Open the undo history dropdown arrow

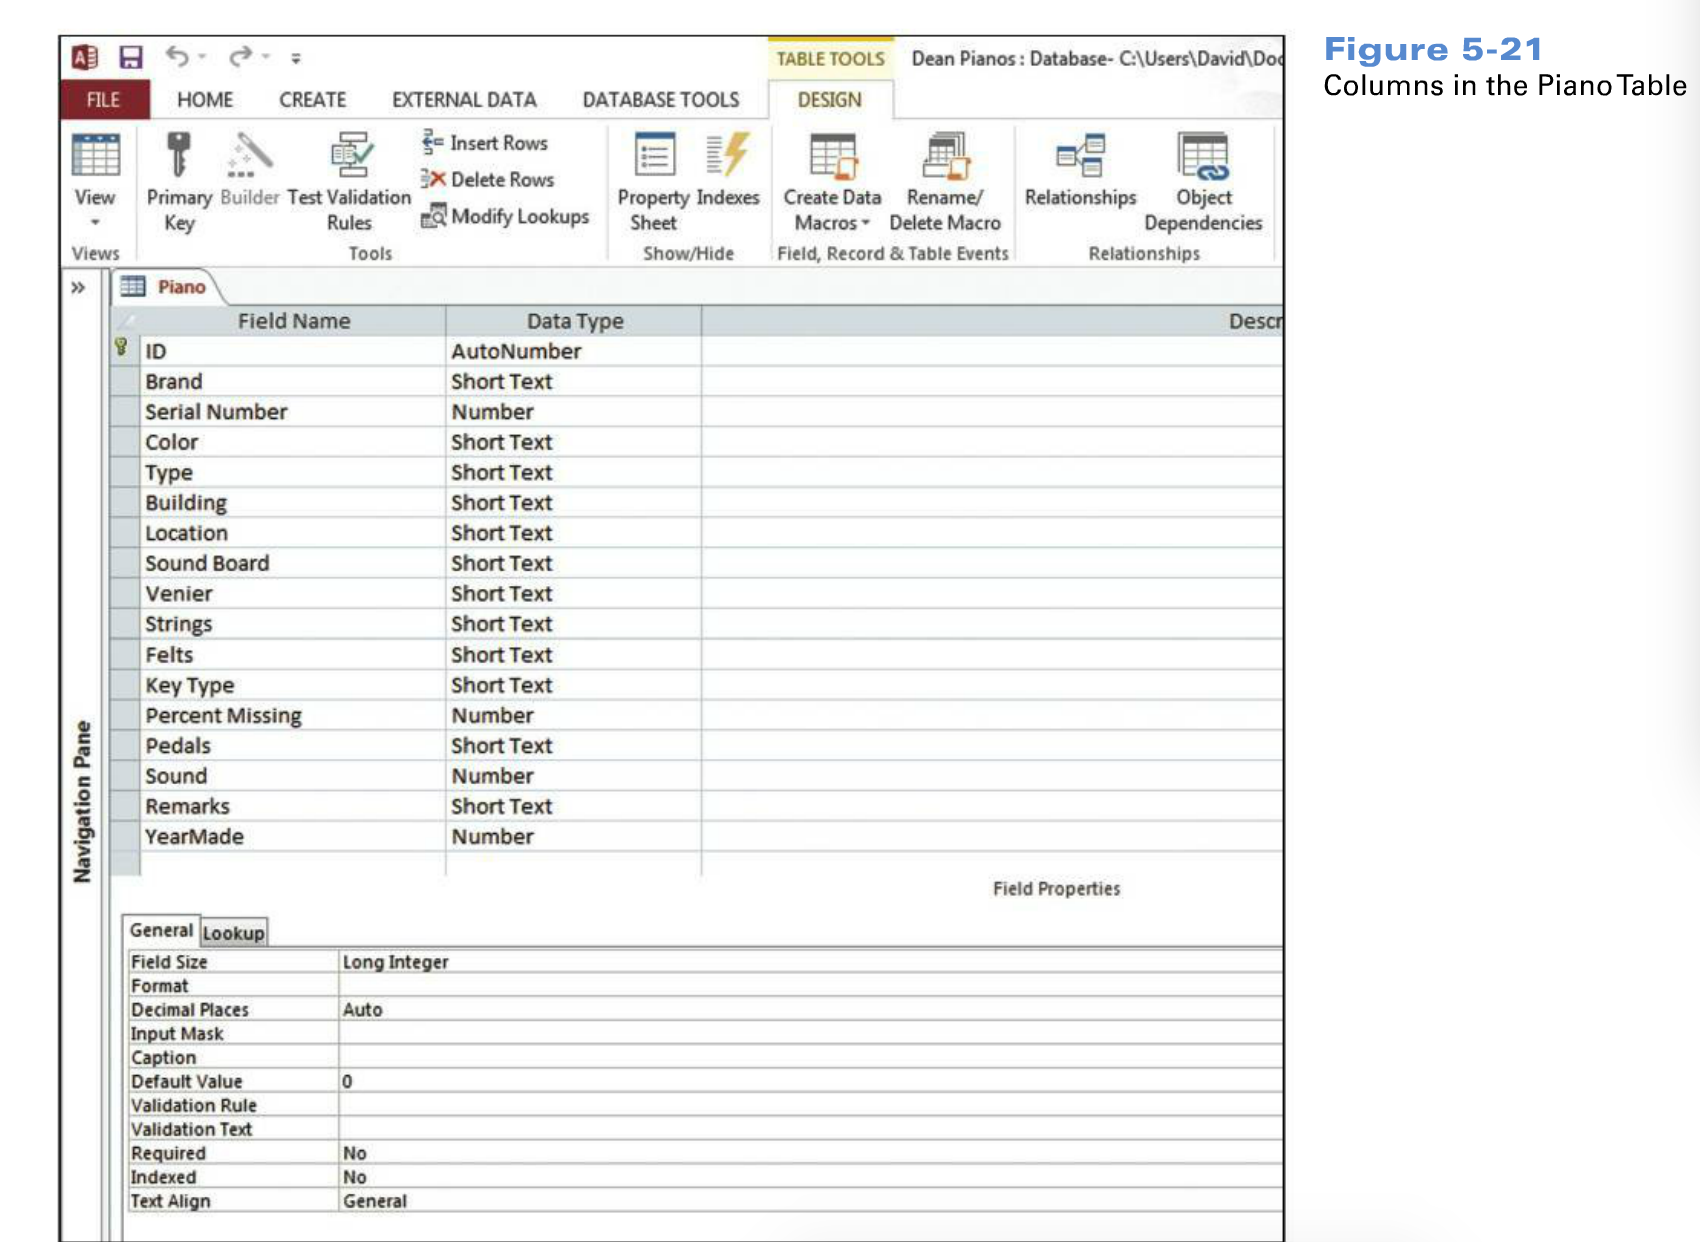pos(202,57)
